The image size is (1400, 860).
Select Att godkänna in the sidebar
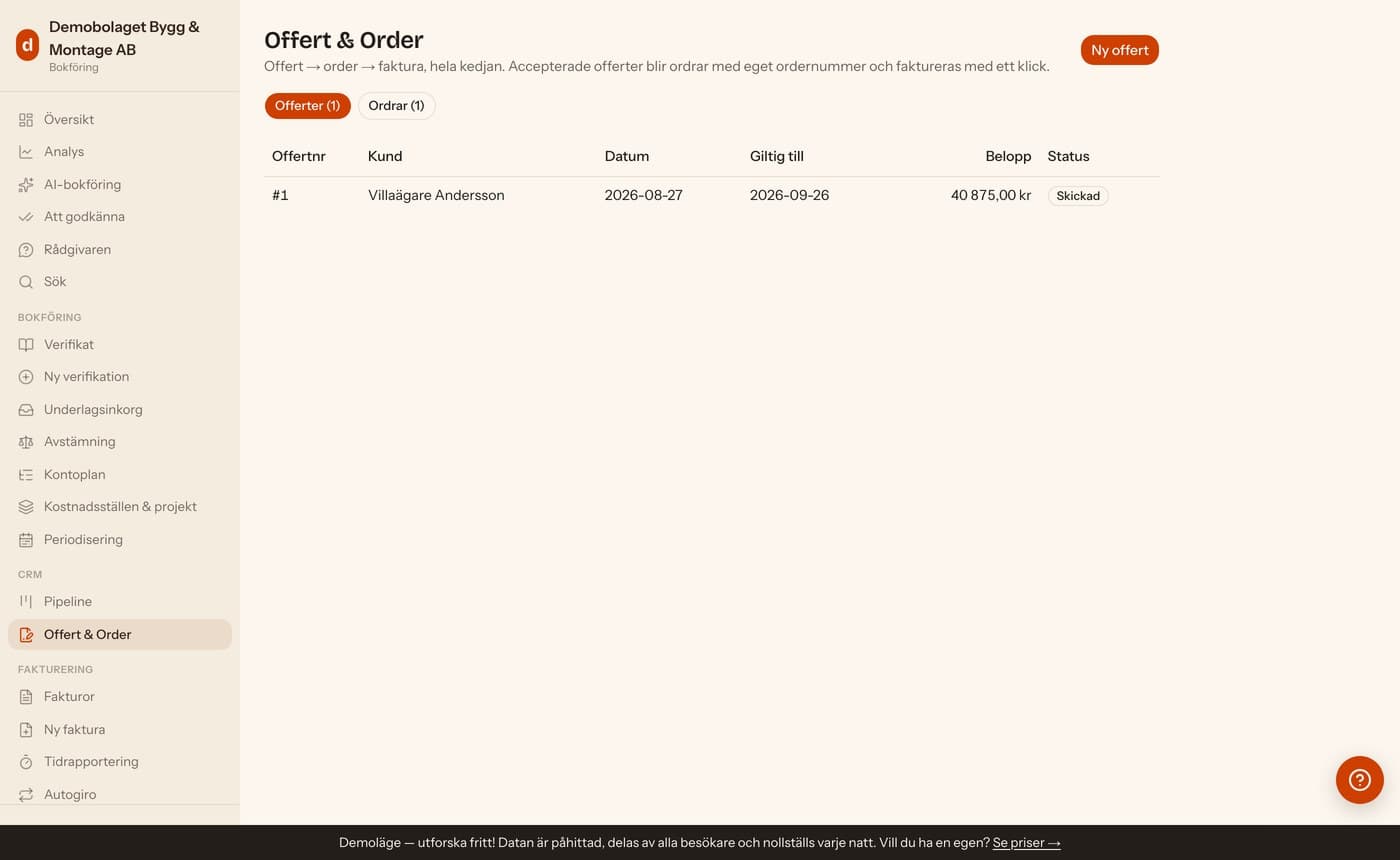[120, 217]
